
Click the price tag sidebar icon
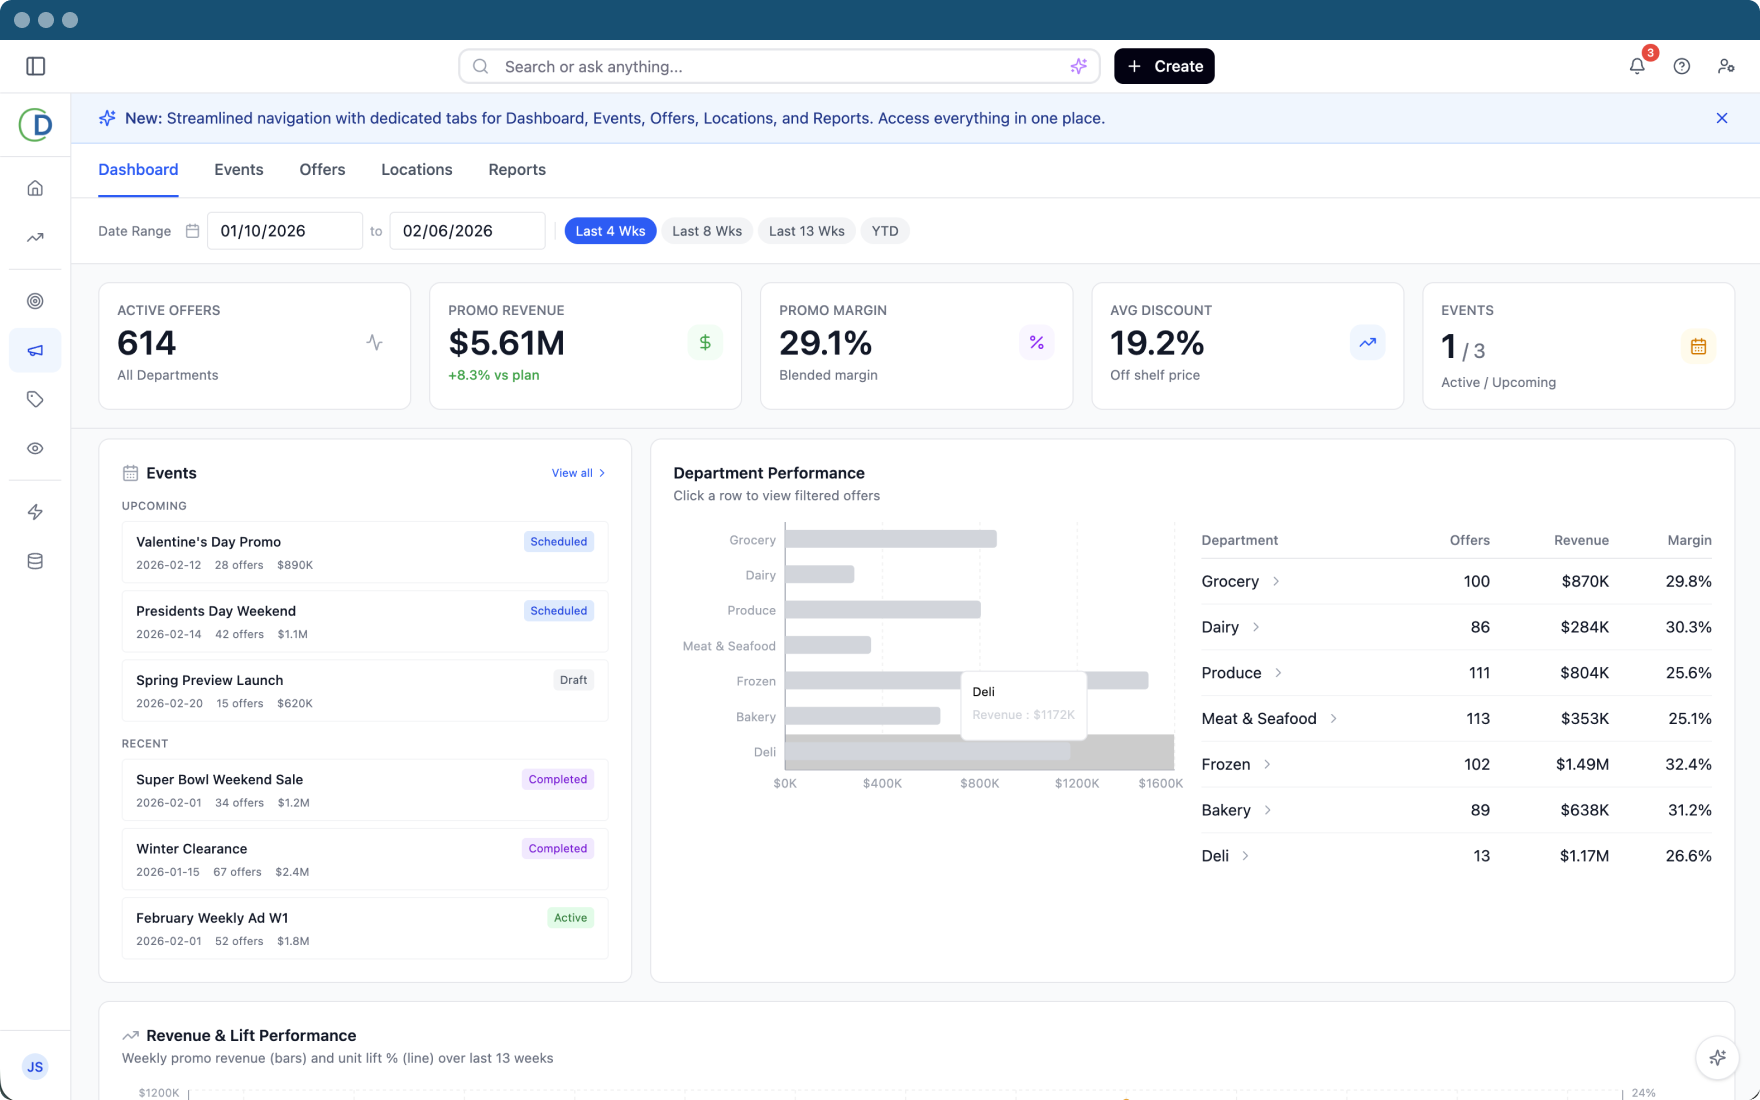(x=35, y=400)
